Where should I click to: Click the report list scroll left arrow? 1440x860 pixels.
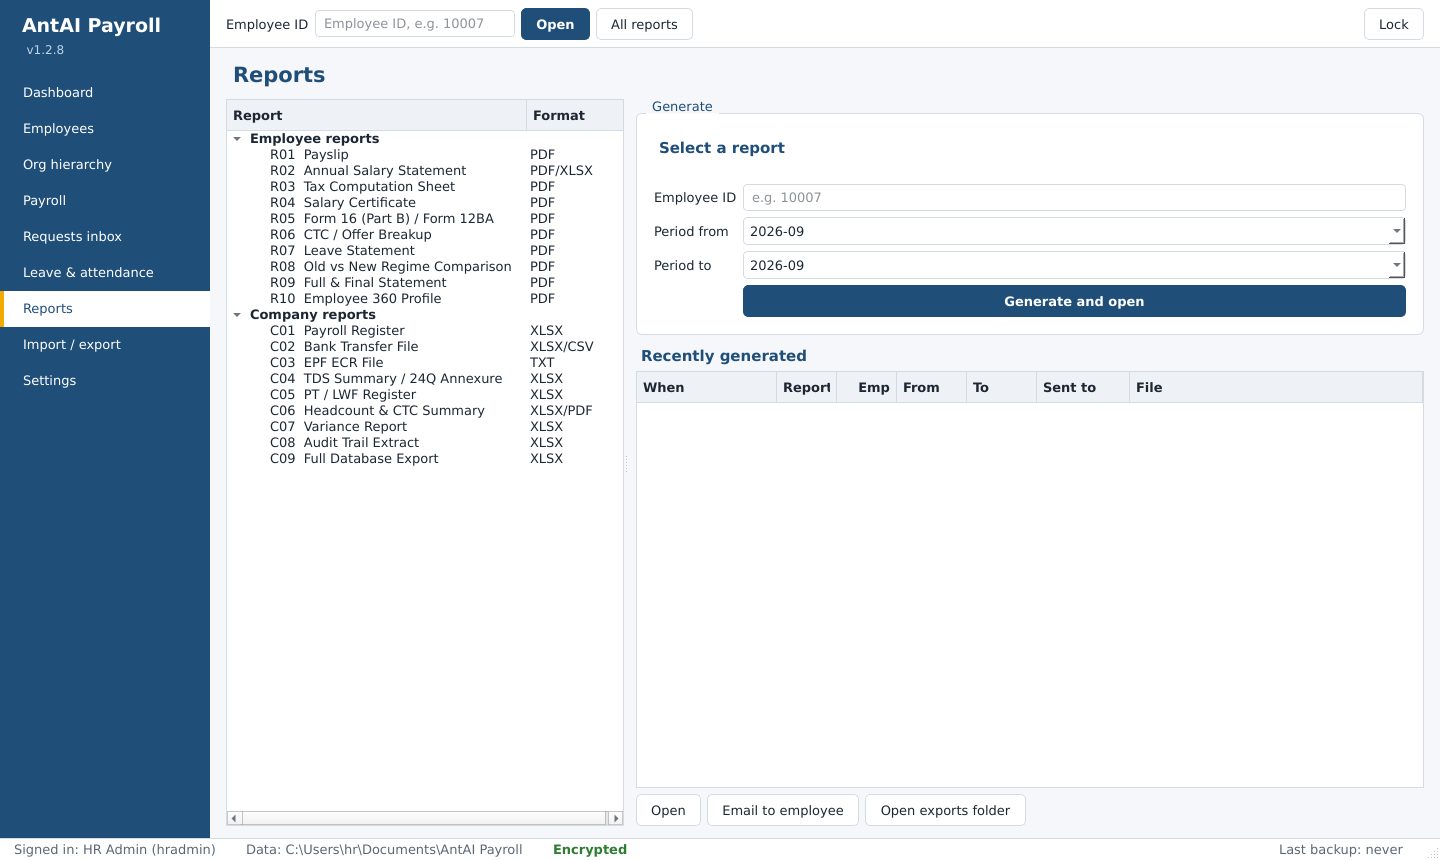pos(234,818)
